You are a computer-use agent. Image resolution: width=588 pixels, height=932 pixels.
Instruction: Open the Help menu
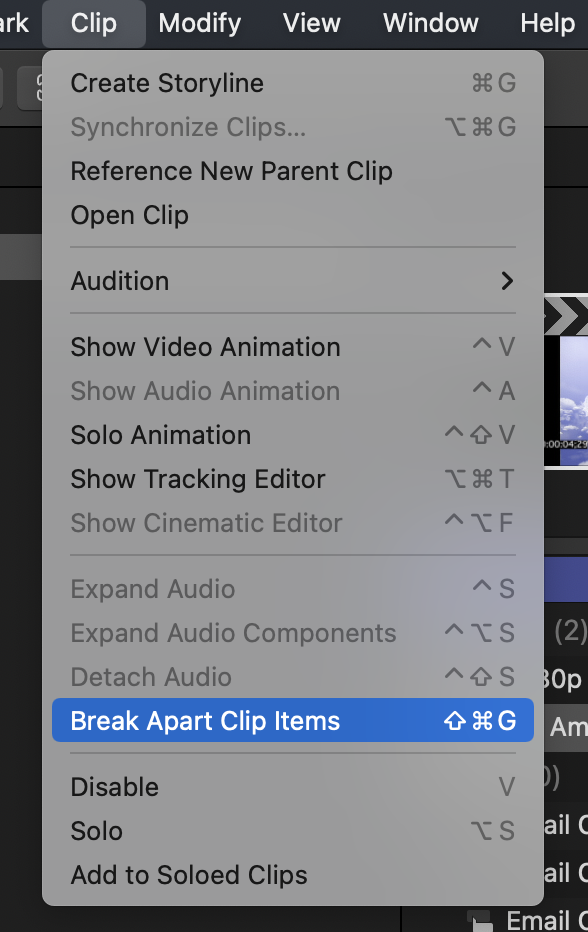[x=548, y=24]
